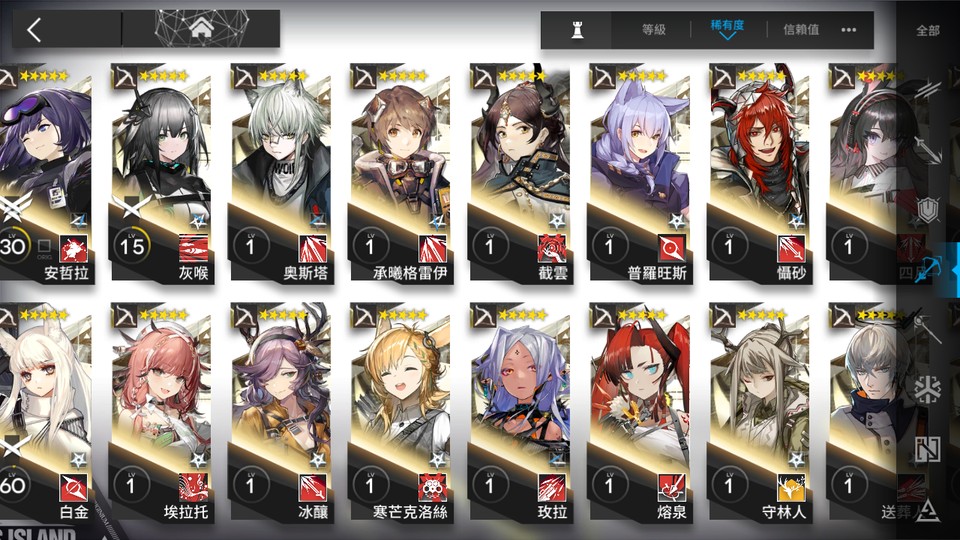This screenshot has height=540, width=960.
Task: Open more sort options with the three dots
Action: [x=849, y=29]
